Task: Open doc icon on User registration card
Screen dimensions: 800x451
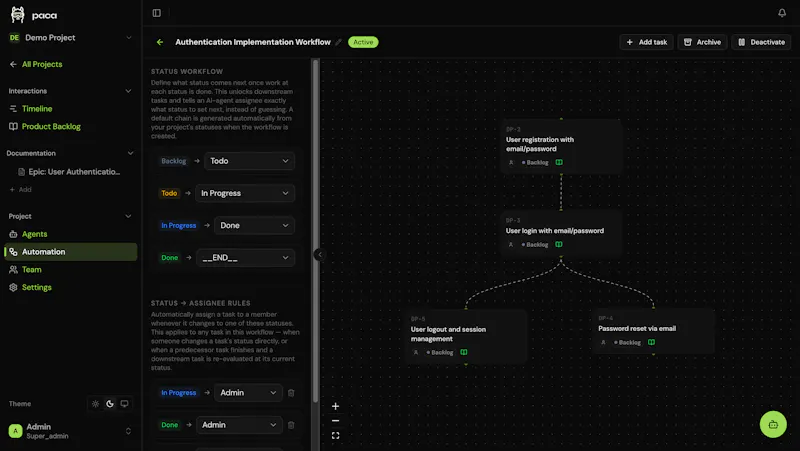Action: [x=559, y=162]
